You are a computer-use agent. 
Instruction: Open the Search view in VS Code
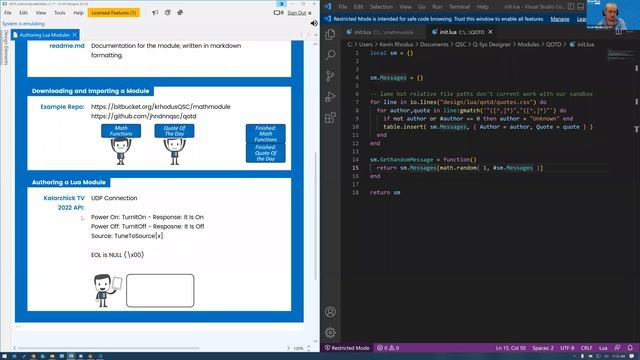tap(330, 55)
